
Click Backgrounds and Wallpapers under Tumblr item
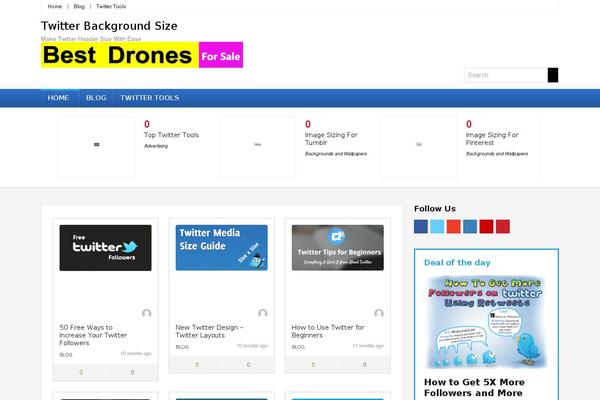tap(336, 153)
